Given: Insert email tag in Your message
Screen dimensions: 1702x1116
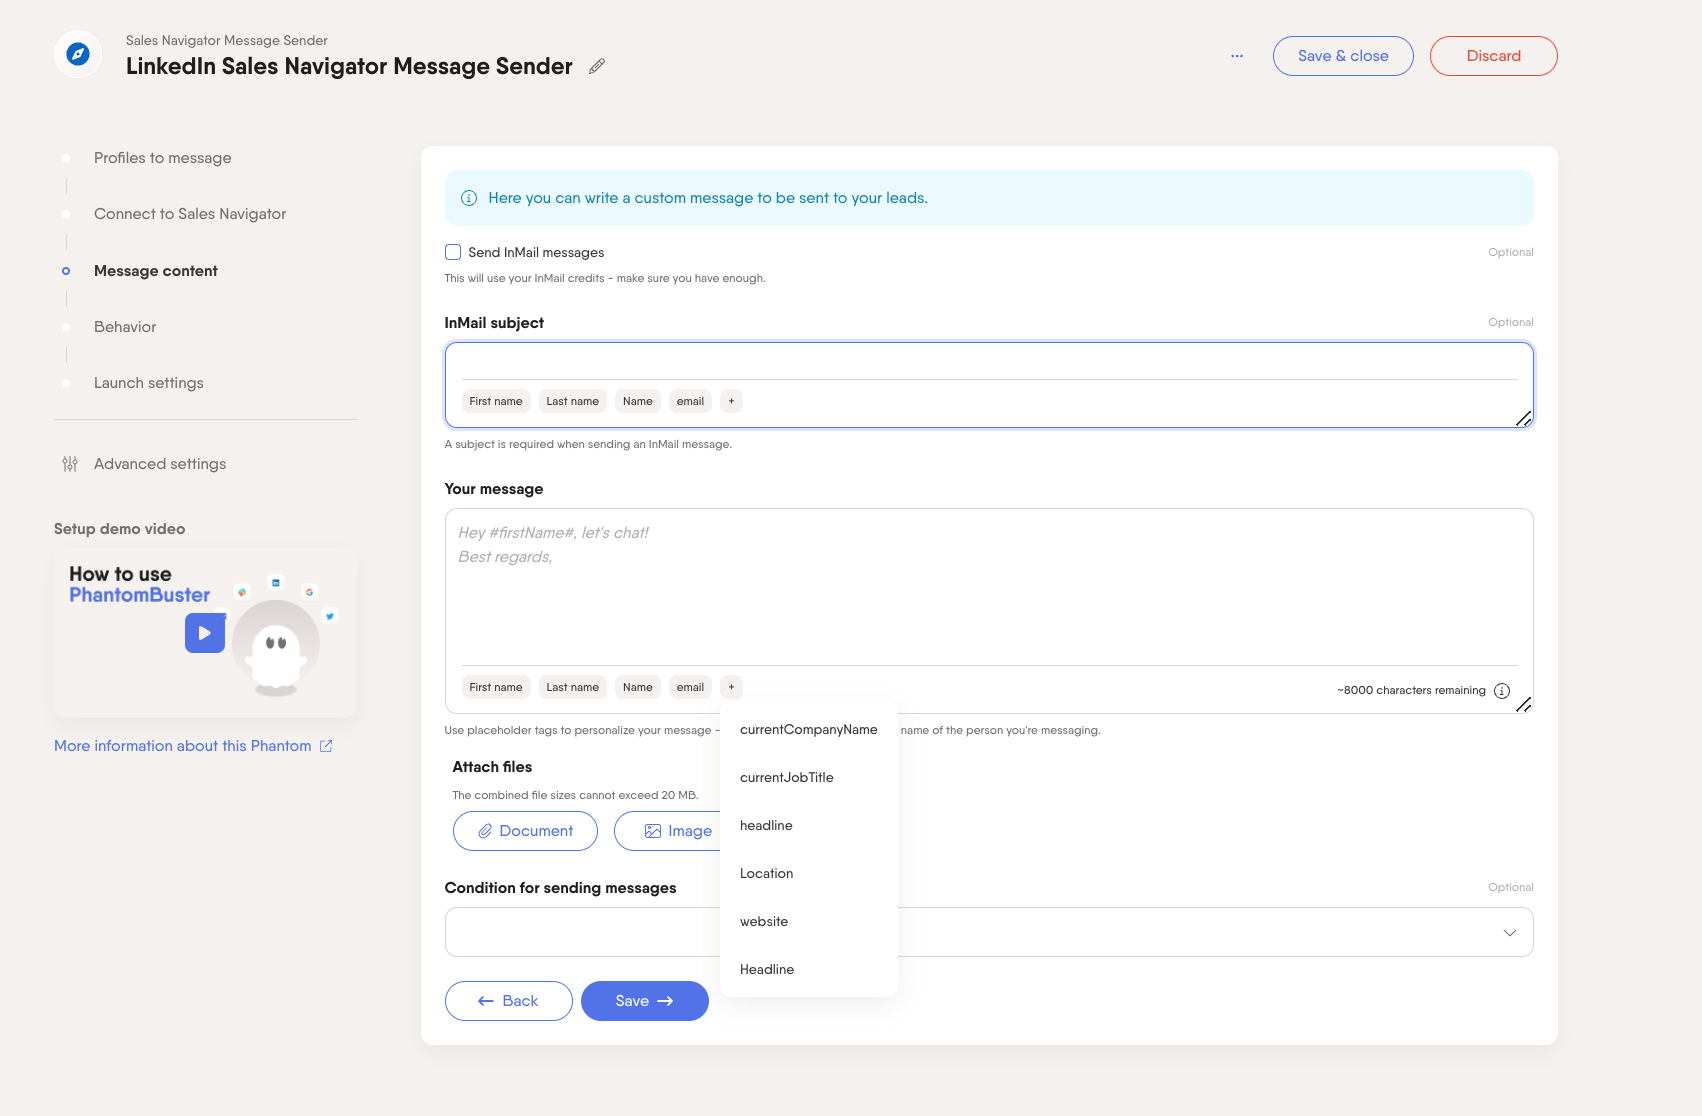Looking at the screenshot, I should coord(690,687).
